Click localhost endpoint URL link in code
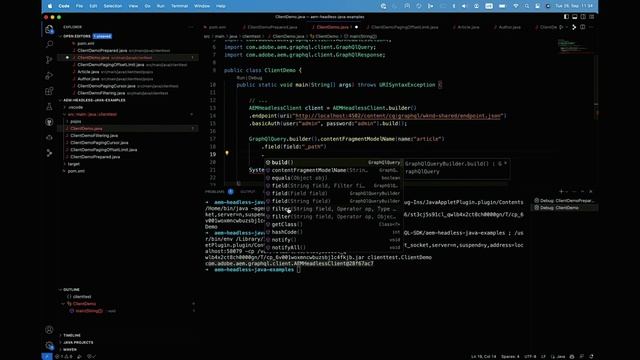 [398, 116]
